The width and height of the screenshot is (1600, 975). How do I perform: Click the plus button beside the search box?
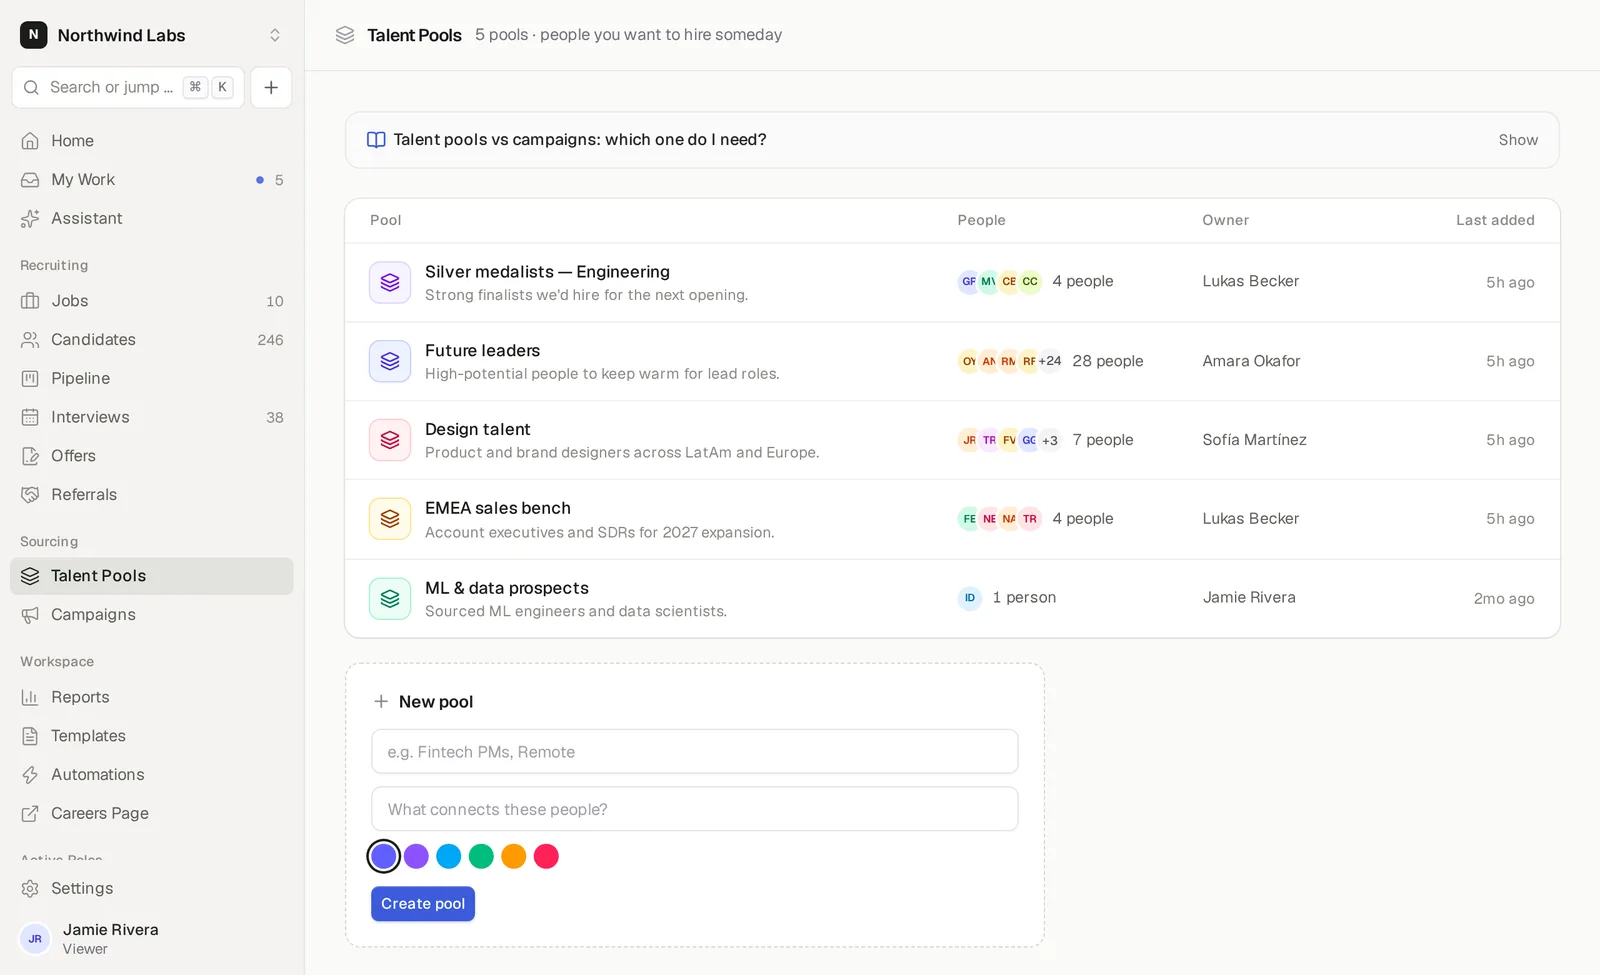pos(271,87)
